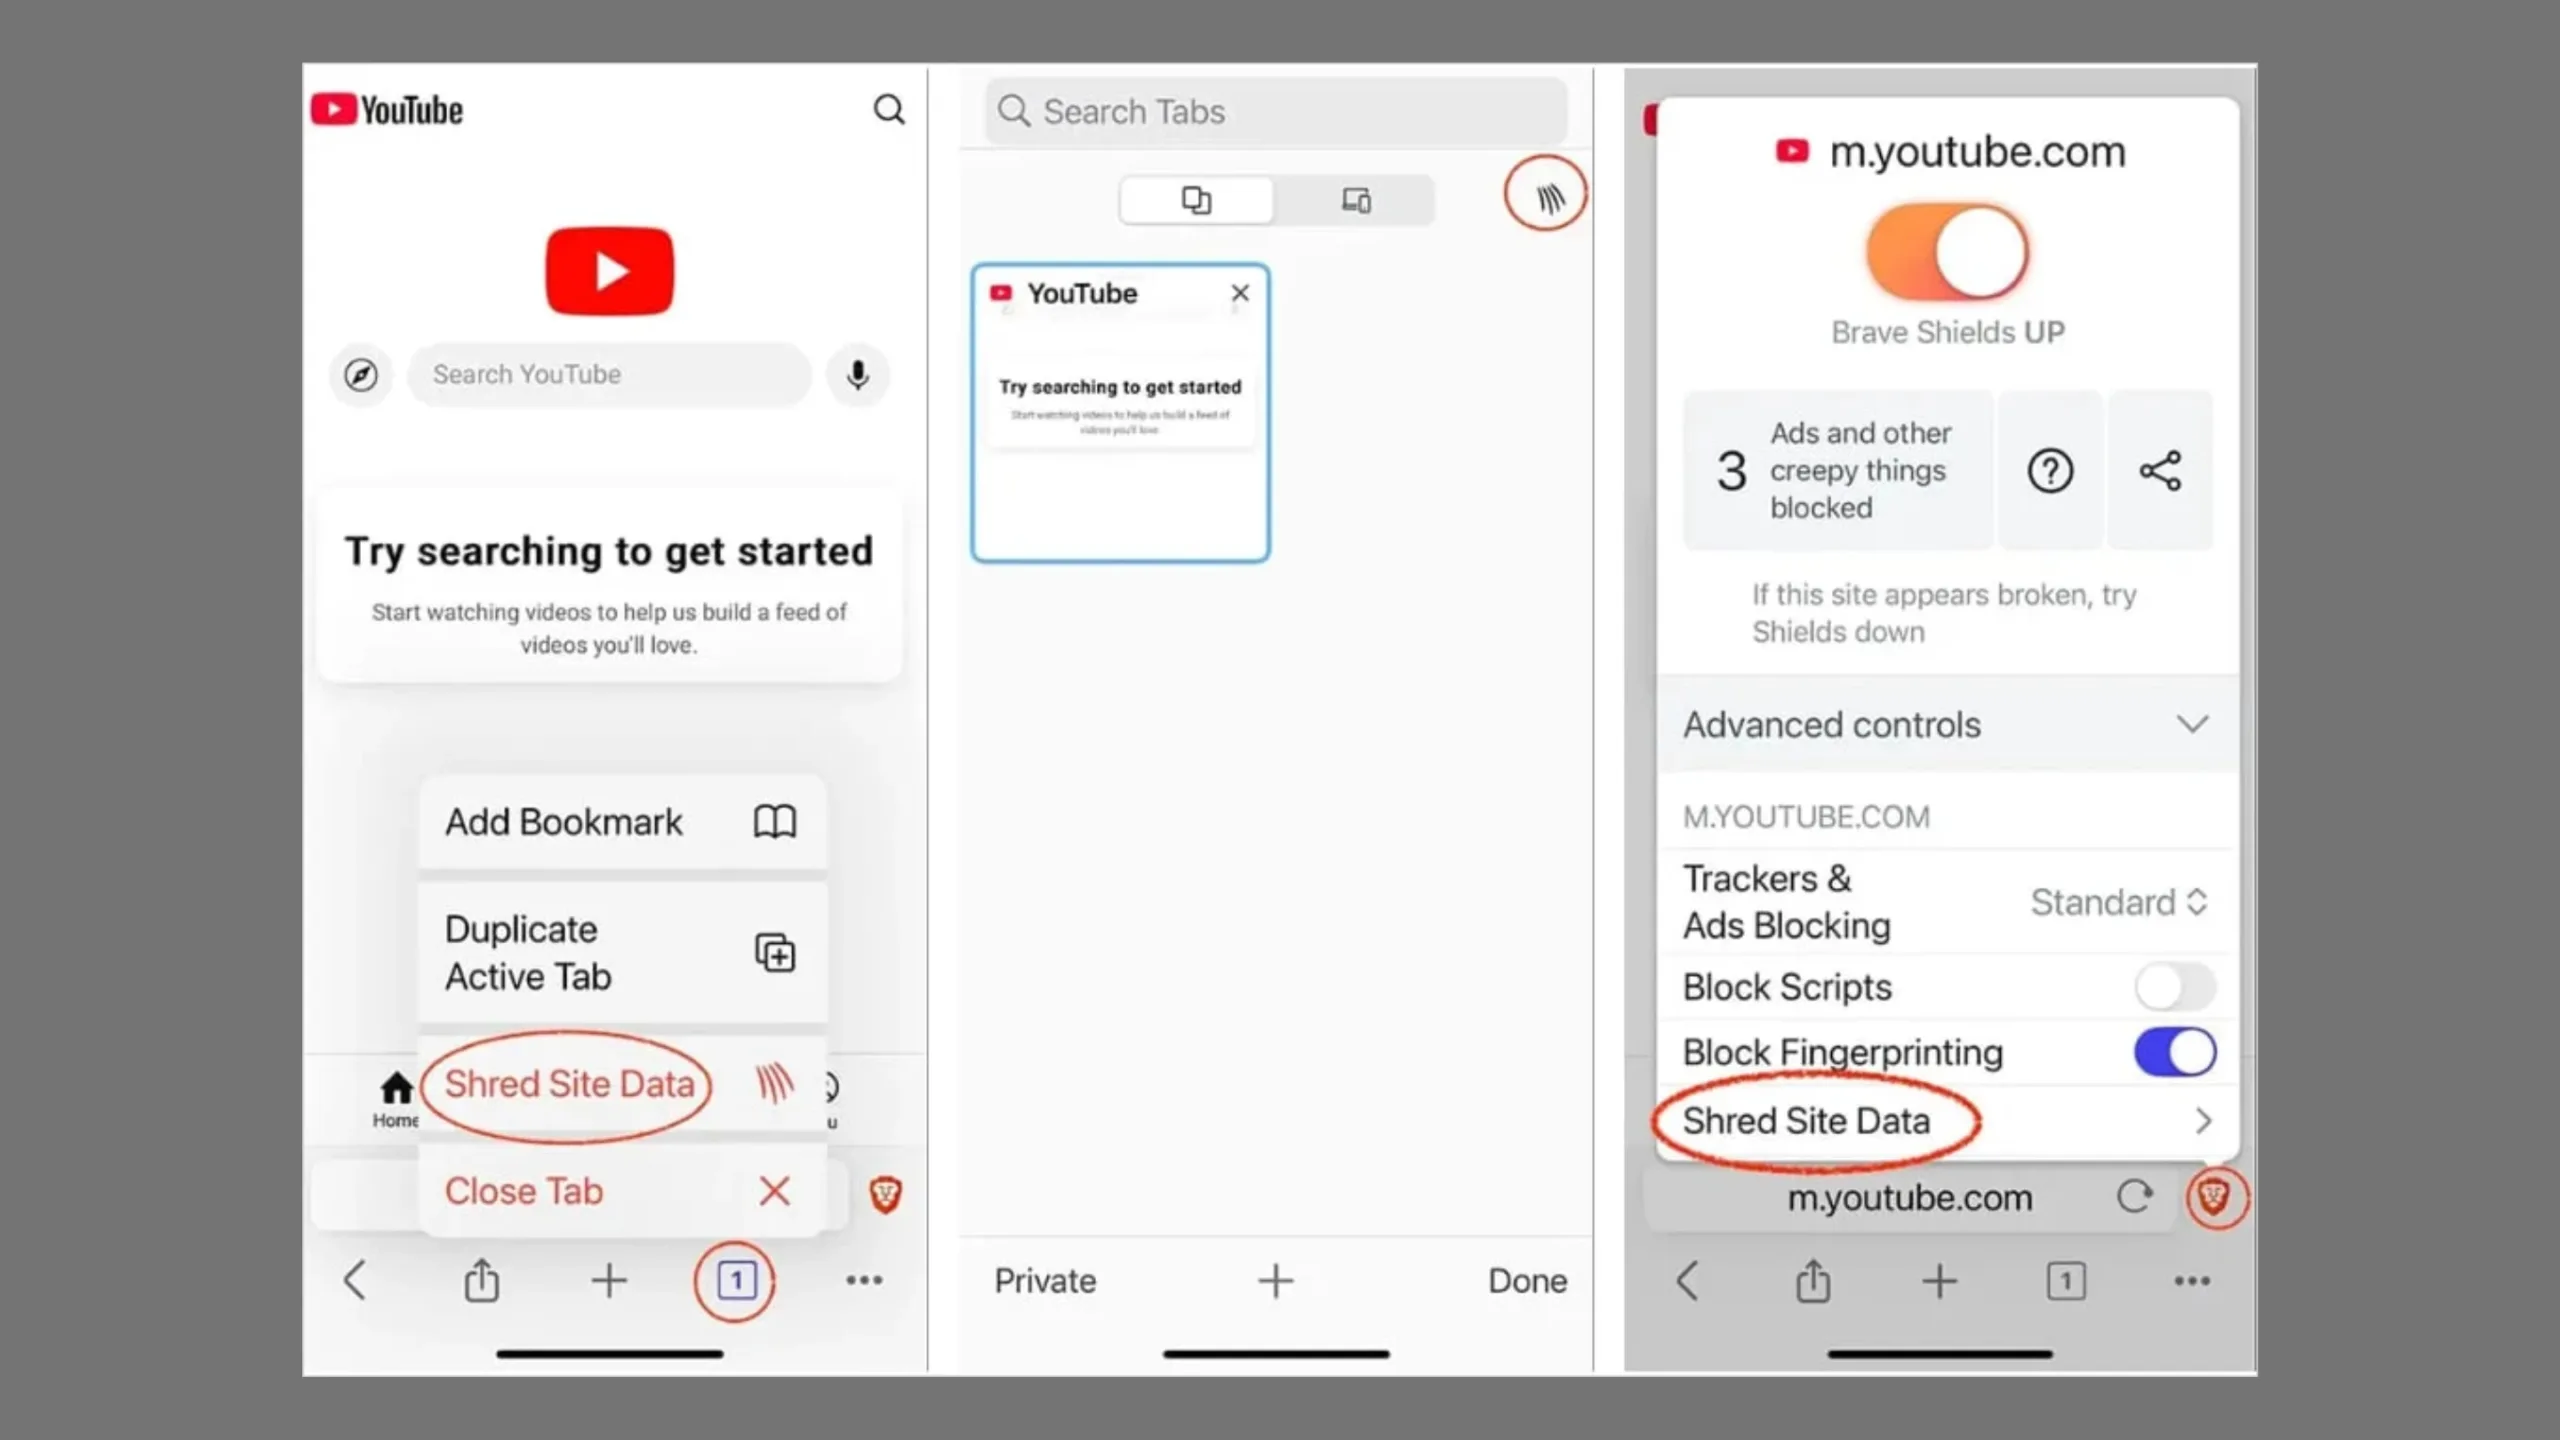Choose Duplicate Active Tab option
2560x1440 pixels.
[622, 953]
